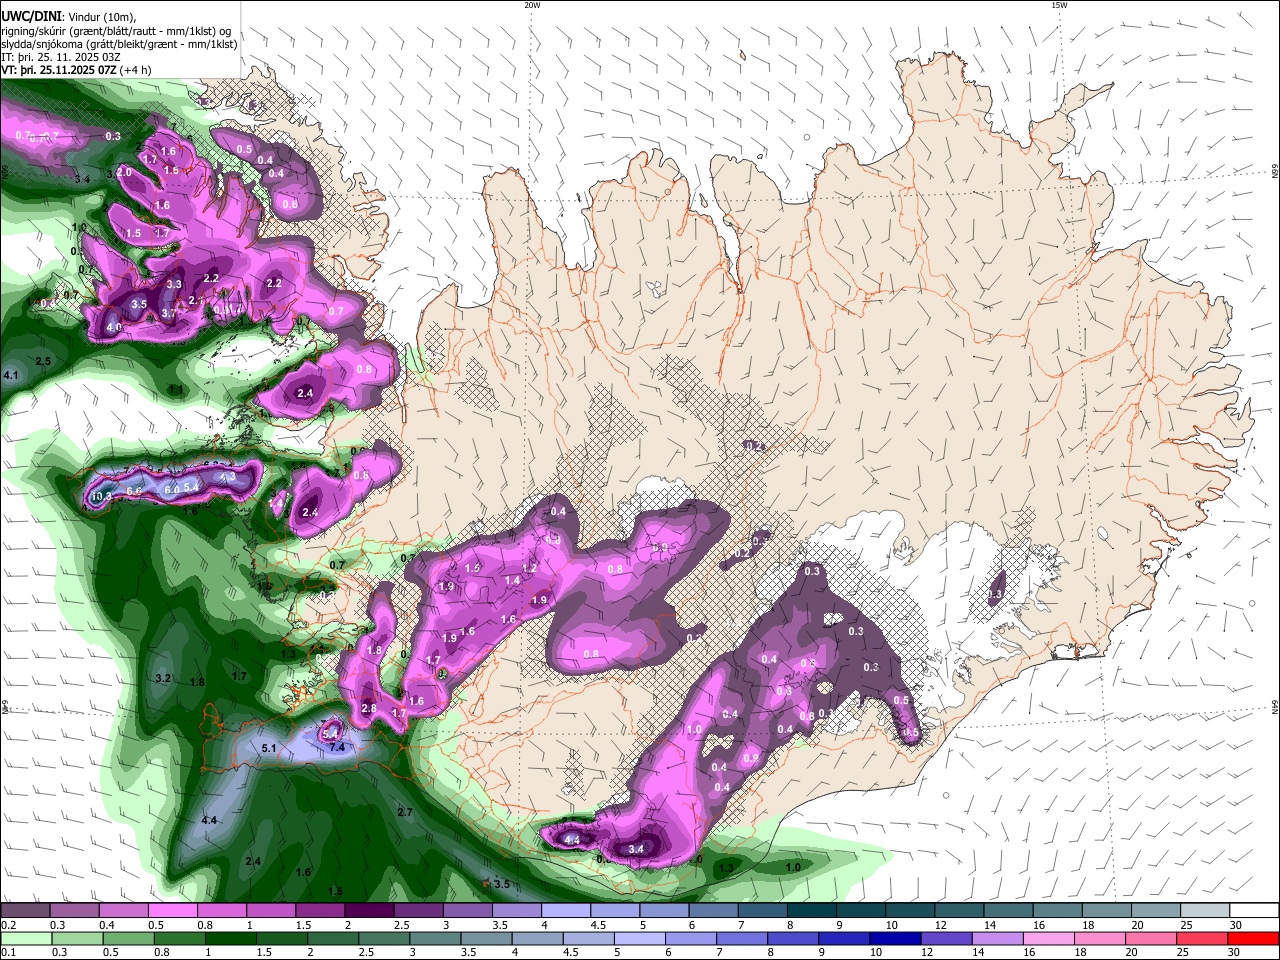Click the VT: þri. 25.11.2025 07Z (+4 h) line
Viewport: 1280px width, 960px height.
(77, 70)
